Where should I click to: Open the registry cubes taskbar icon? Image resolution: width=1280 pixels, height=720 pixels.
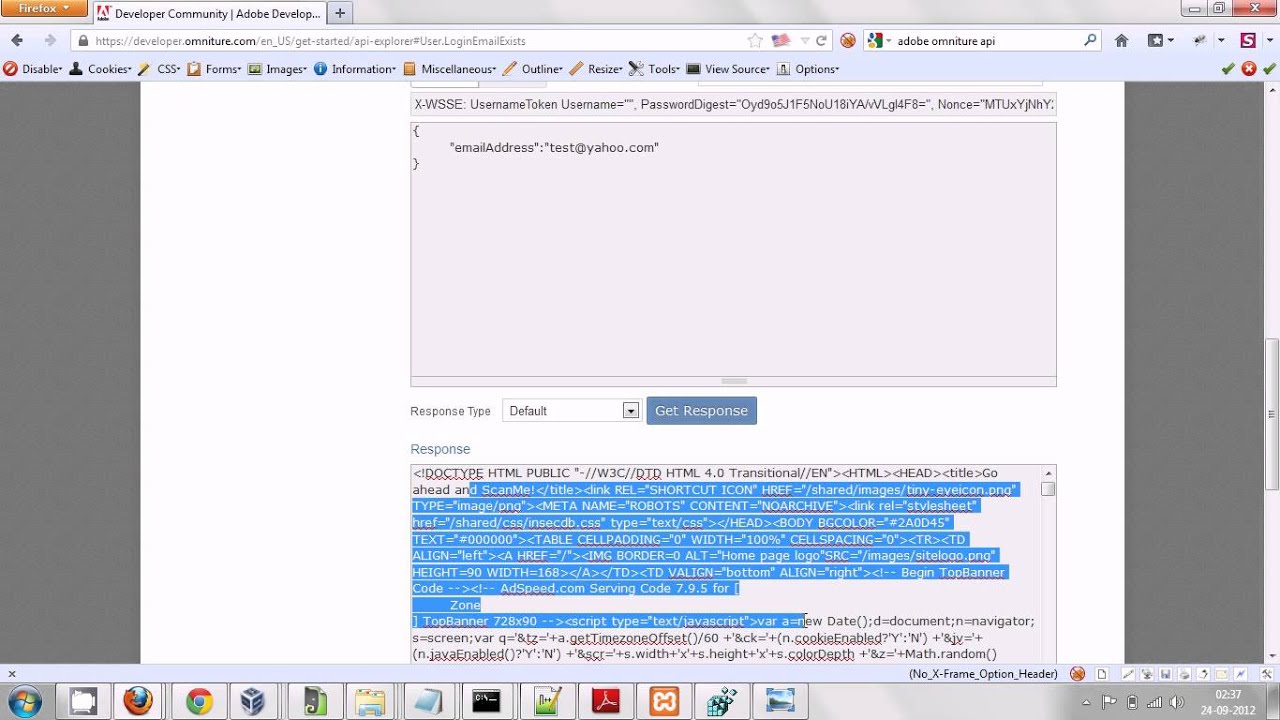coord(722,702)
